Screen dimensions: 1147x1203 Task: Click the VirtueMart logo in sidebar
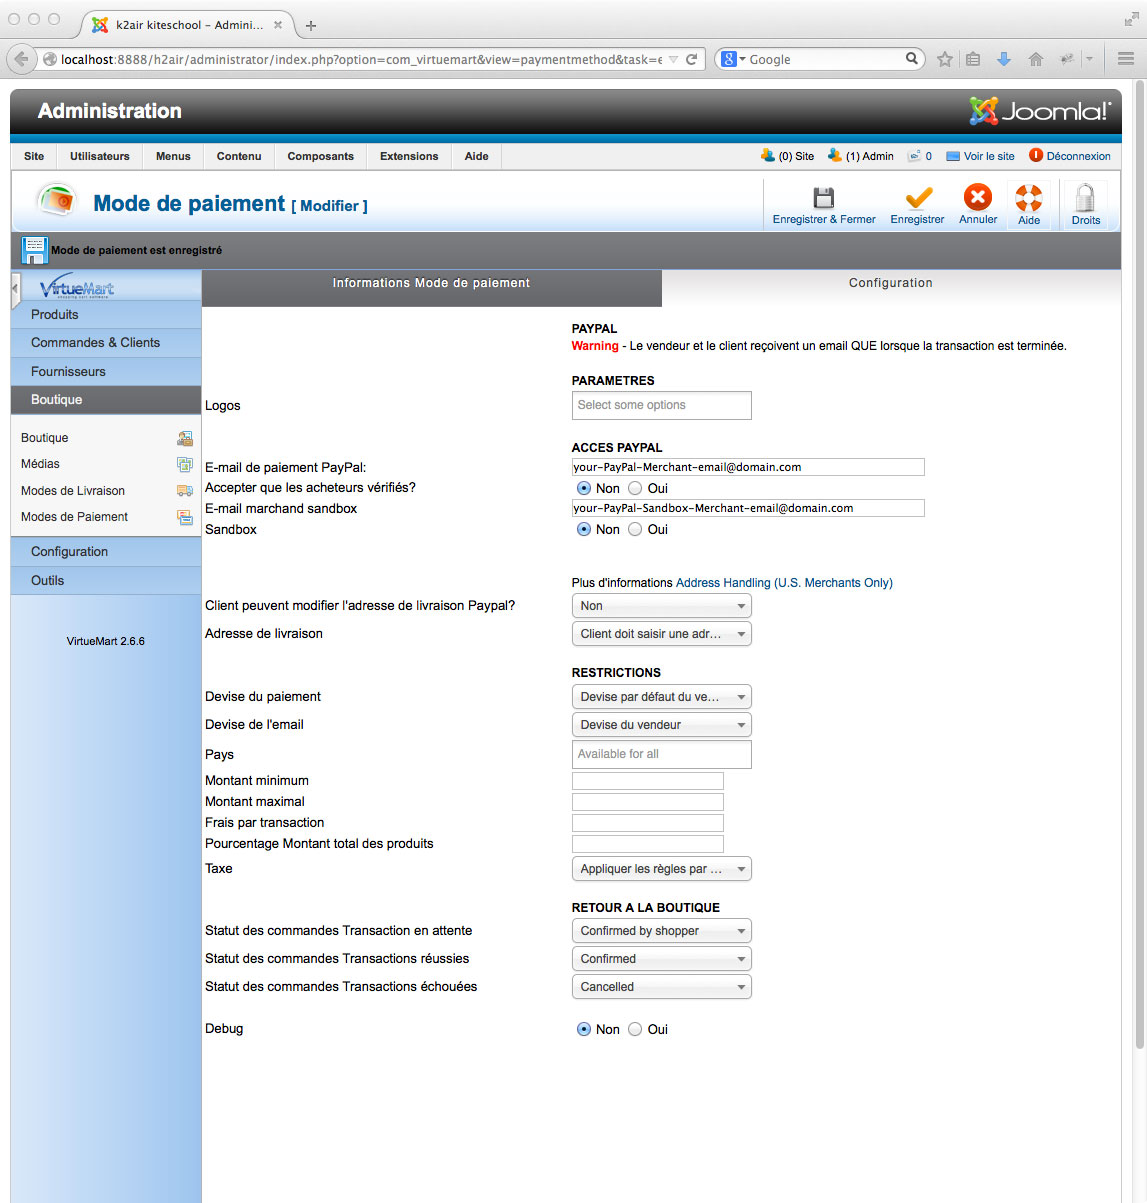pos(77,287)
